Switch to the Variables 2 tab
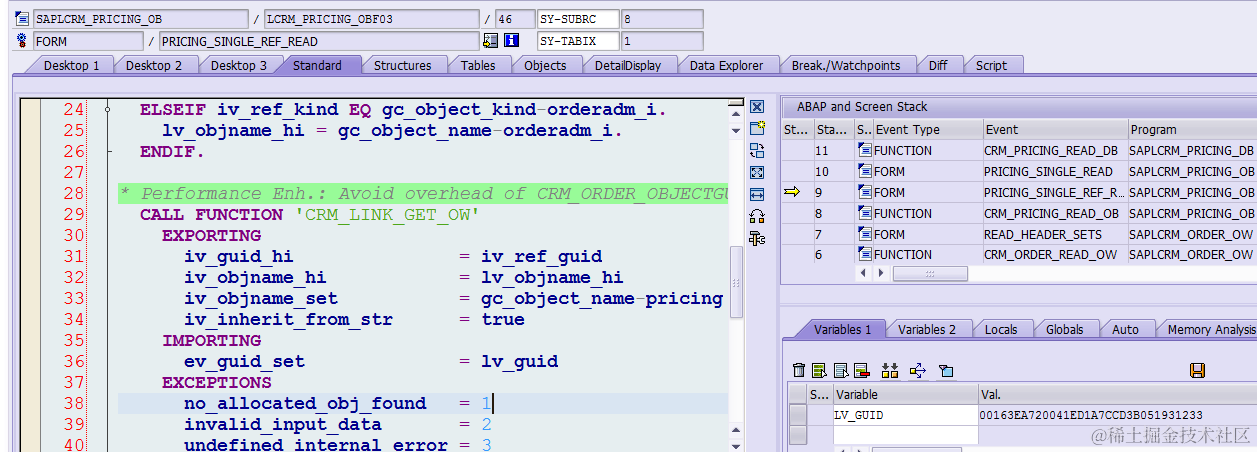 [x=927, y=329]
